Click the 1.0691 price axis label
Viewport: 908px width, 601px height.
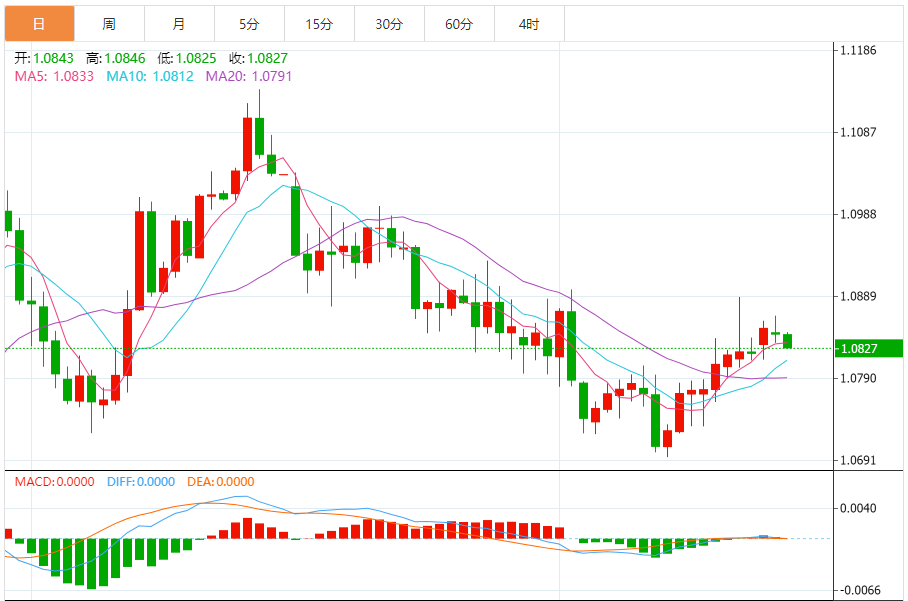(x=858, y=461)
